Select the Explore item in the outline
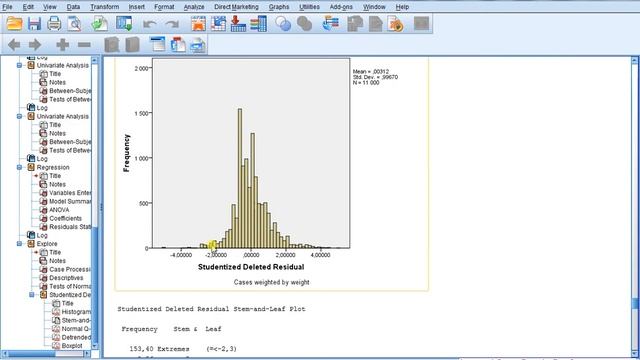 pos(47,244)
